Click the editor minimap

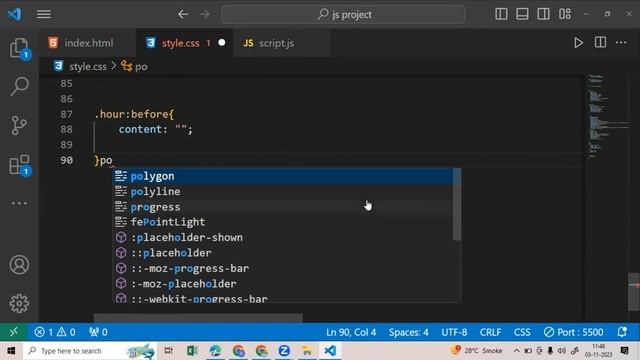[607, 116]
